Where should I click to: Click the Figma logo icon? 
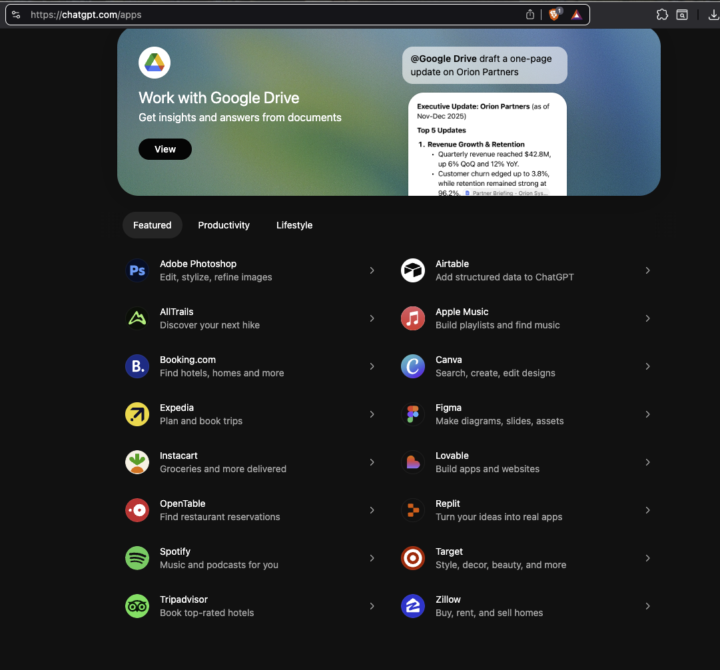tap(413, 414)
